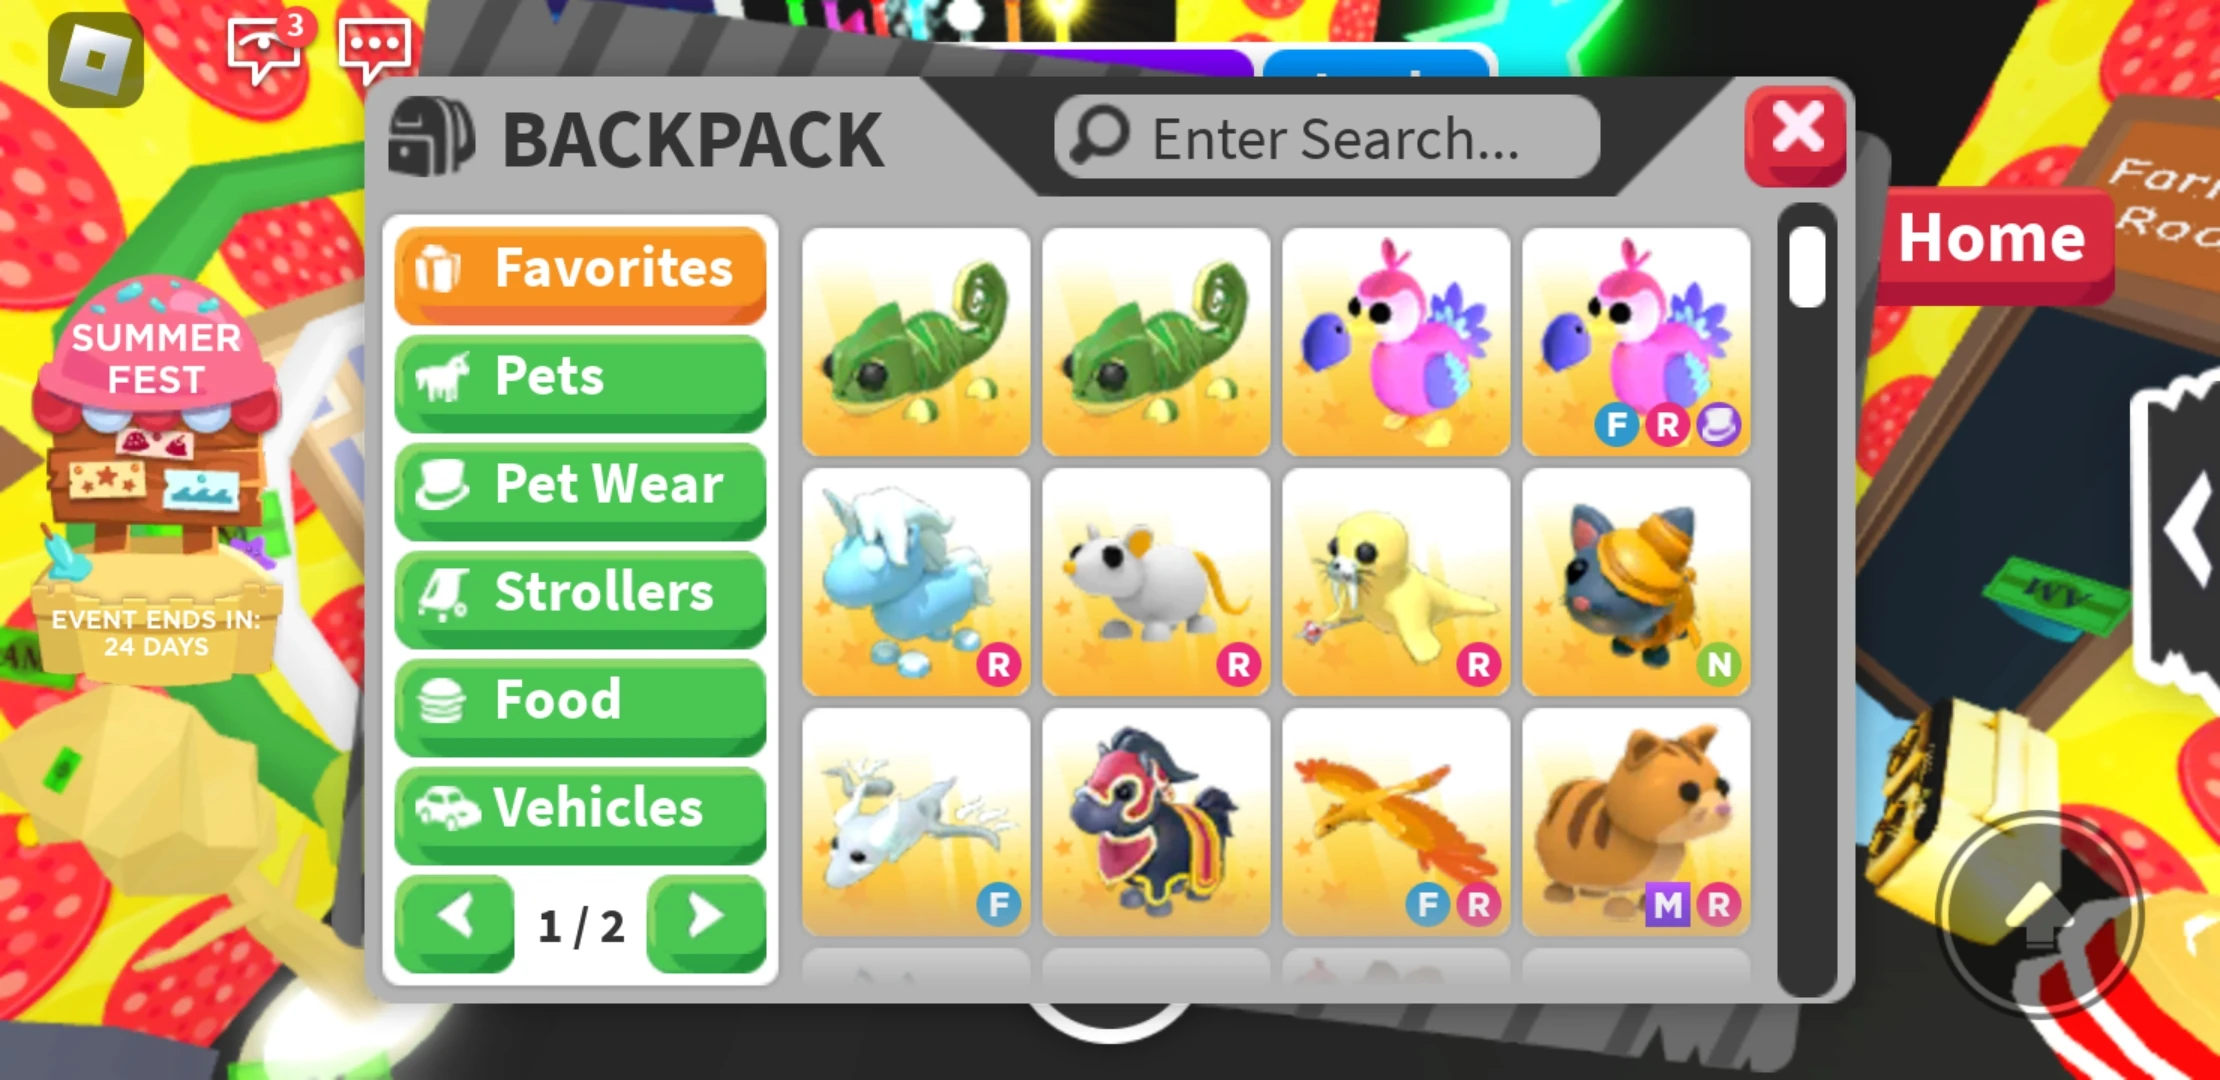
Task: Click the Enter Search field
Action: click(x=1327, y=137)
